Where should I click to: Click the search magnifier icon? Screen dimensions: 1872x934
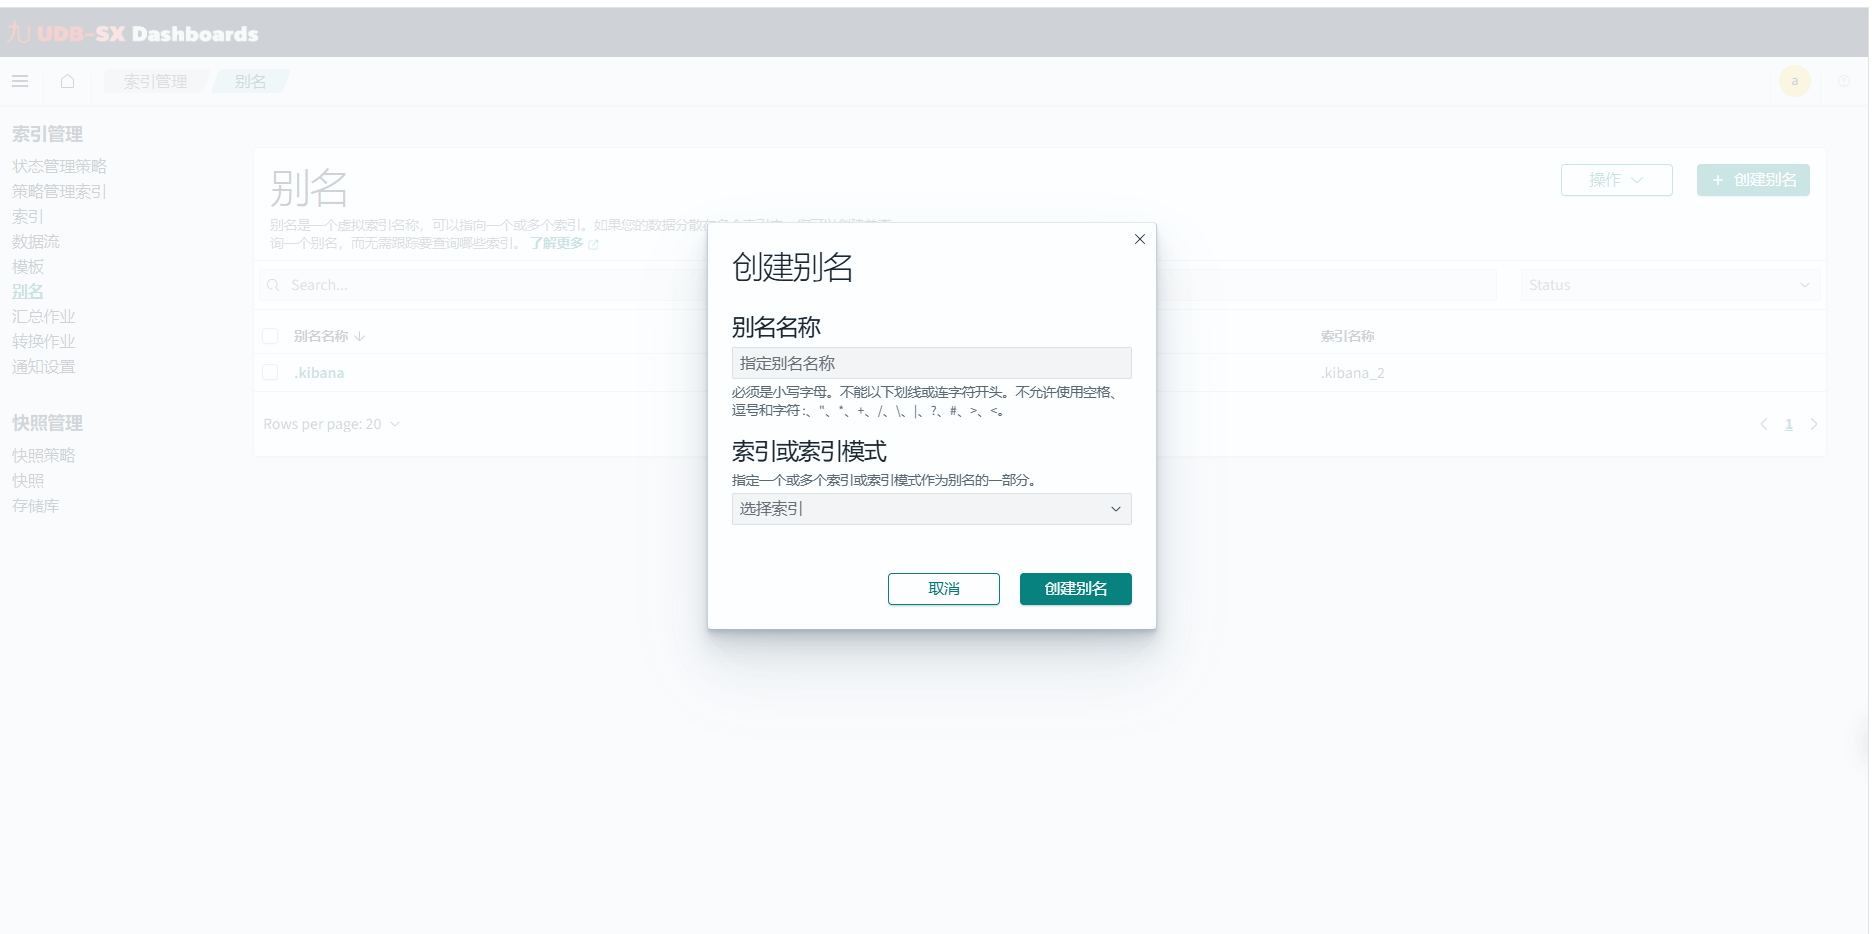point(273,285)
